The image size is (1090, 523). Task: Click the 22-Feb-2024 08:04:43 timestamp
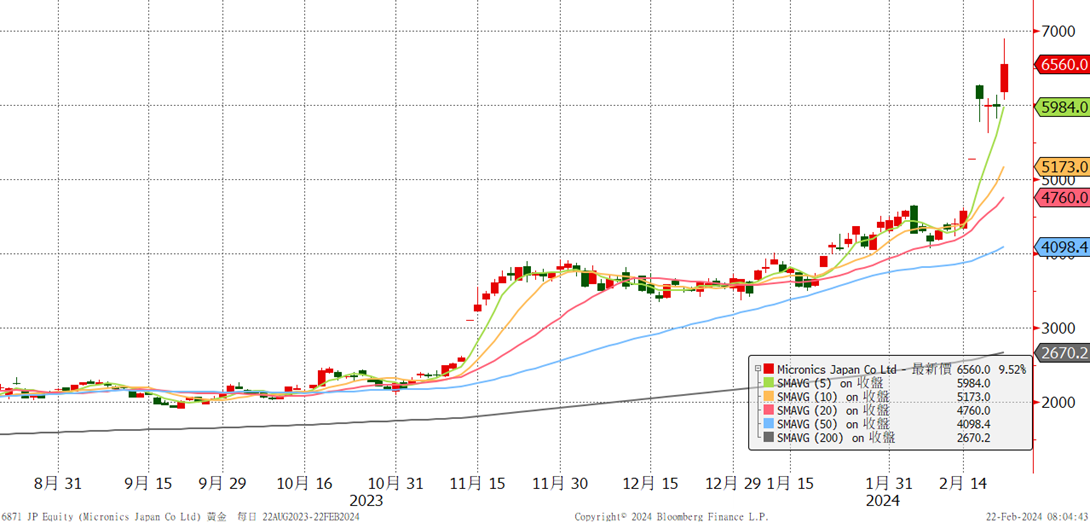click(1036, 517)
